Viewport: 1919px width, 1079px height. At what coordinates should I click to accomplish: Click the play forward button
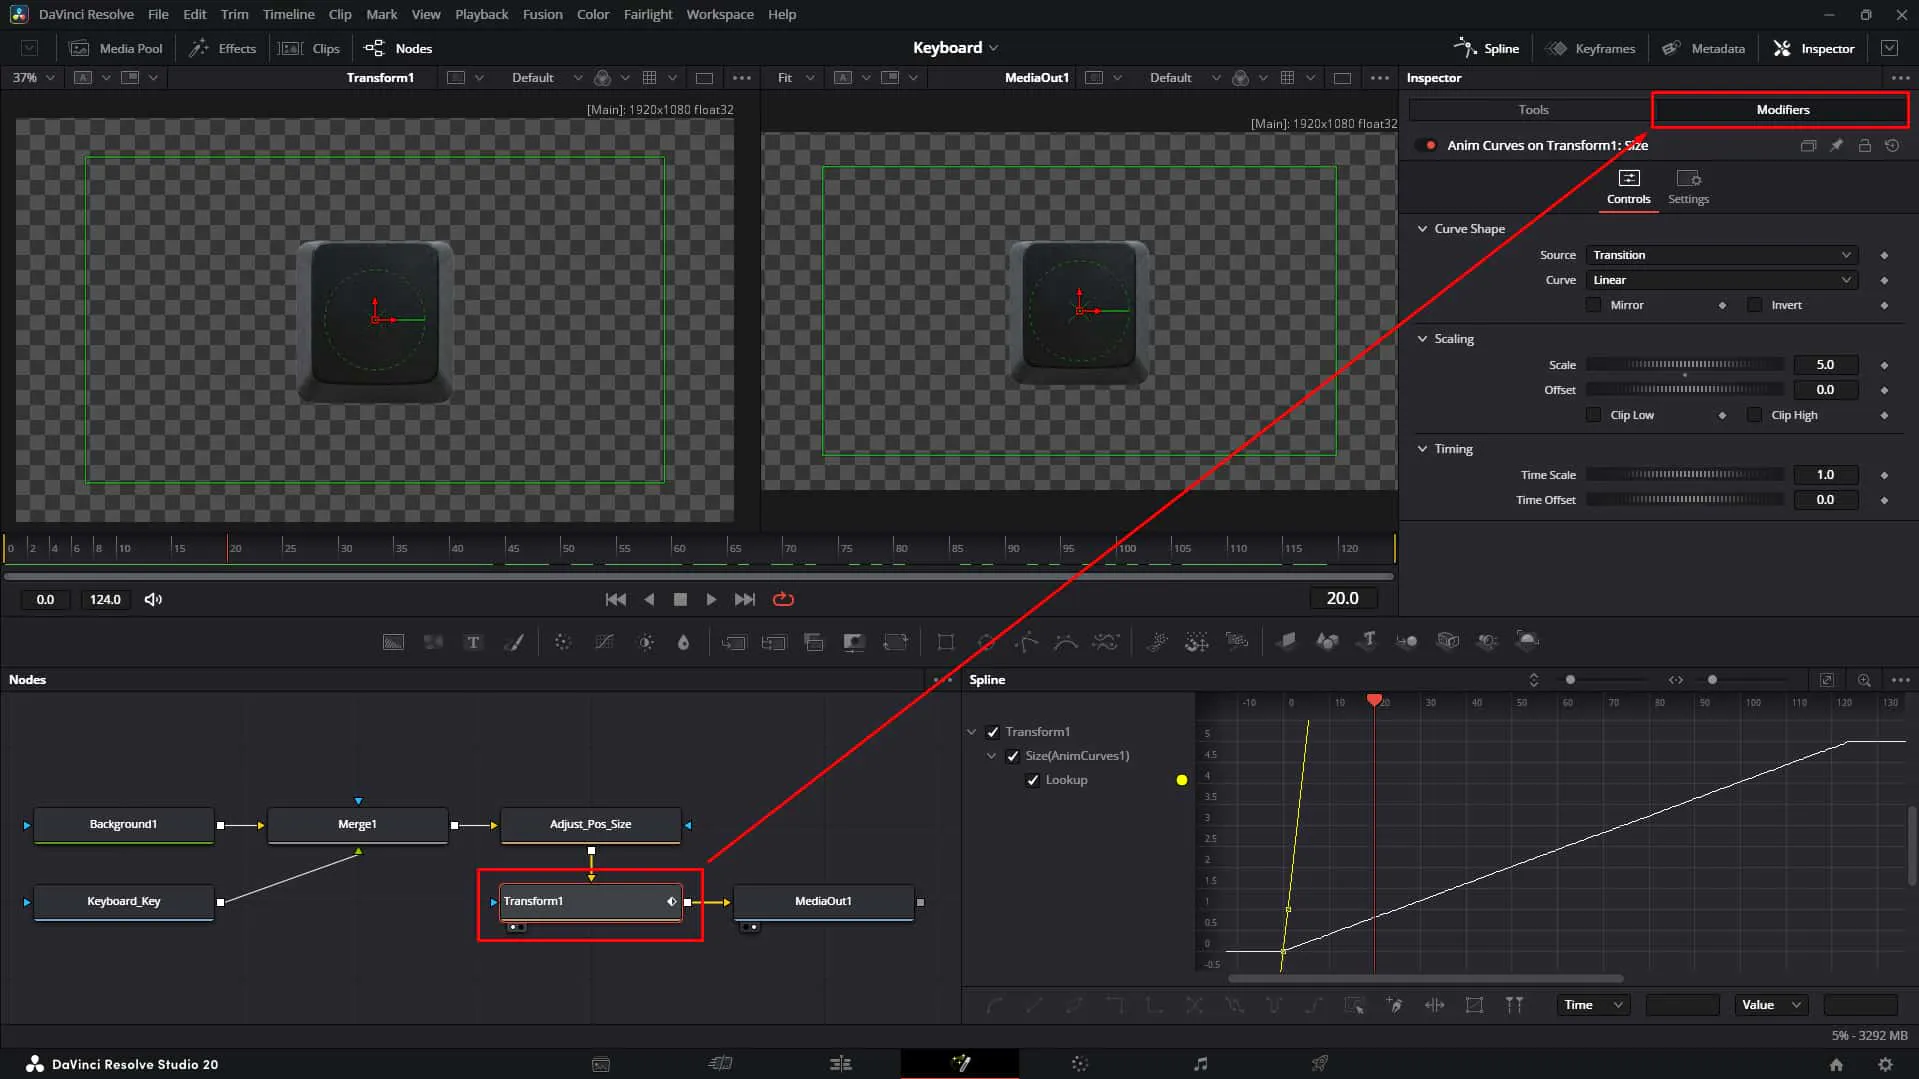point(711,599)
